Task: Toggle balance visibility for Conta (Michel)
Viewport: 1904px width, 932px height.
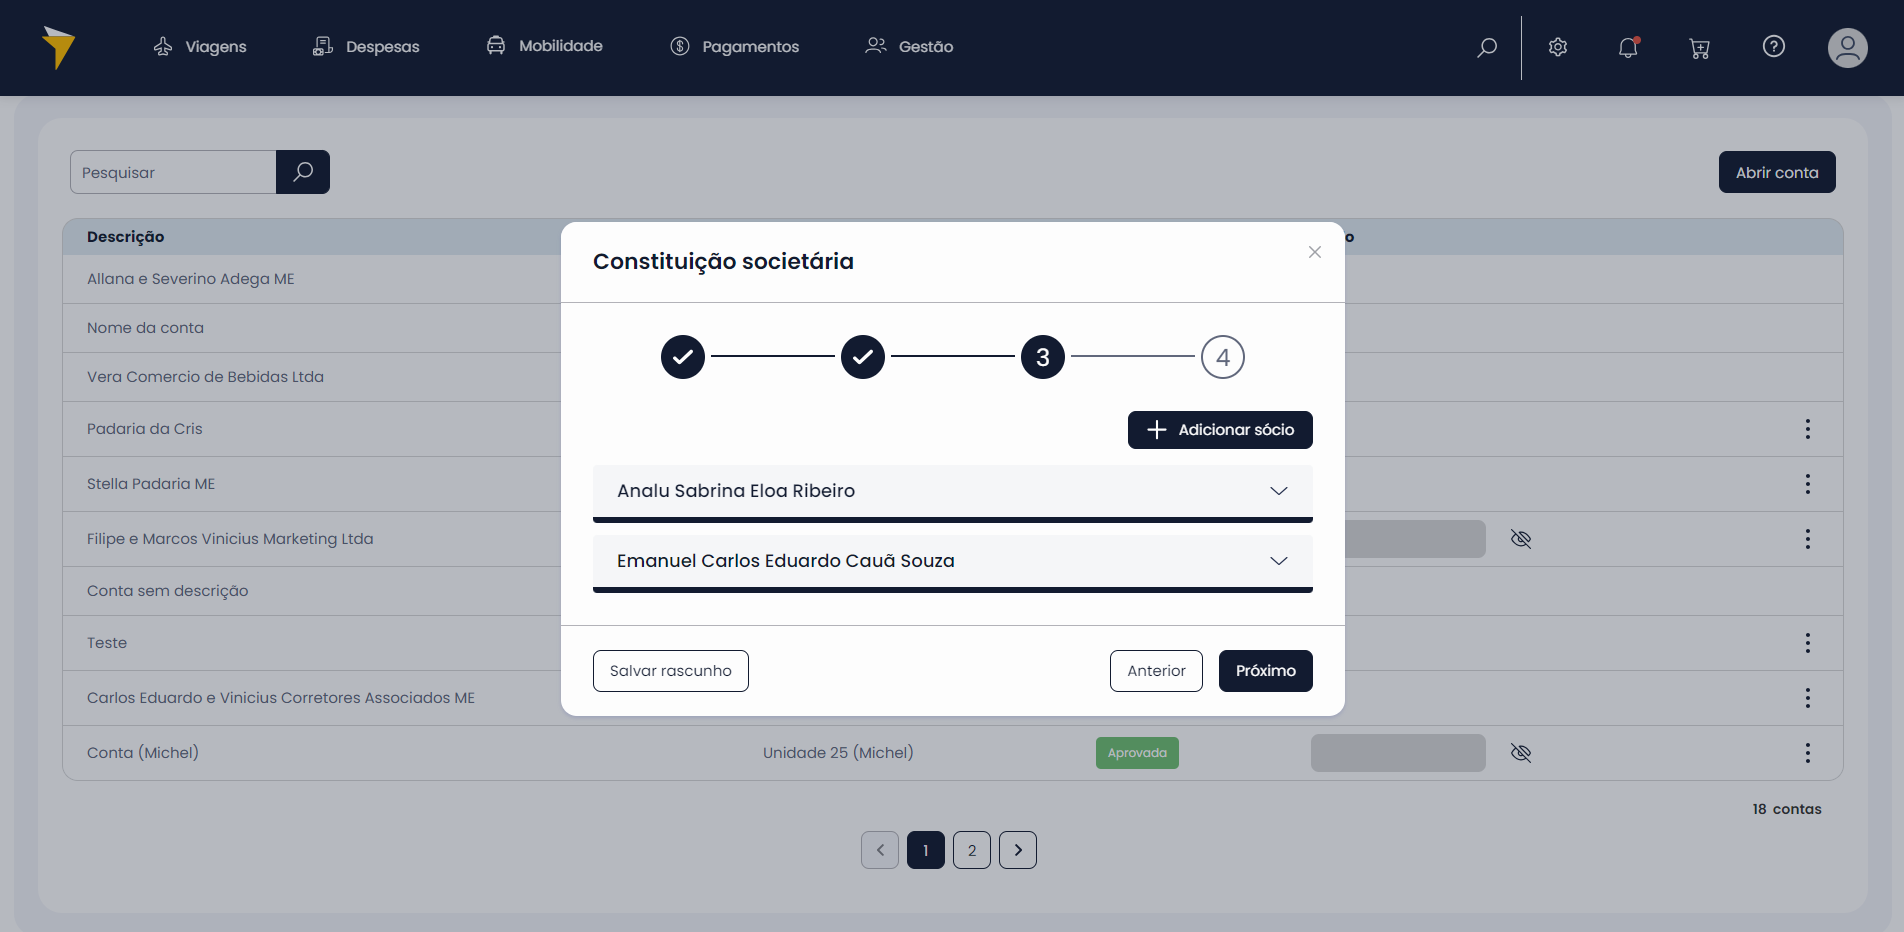Action: 1520,753
